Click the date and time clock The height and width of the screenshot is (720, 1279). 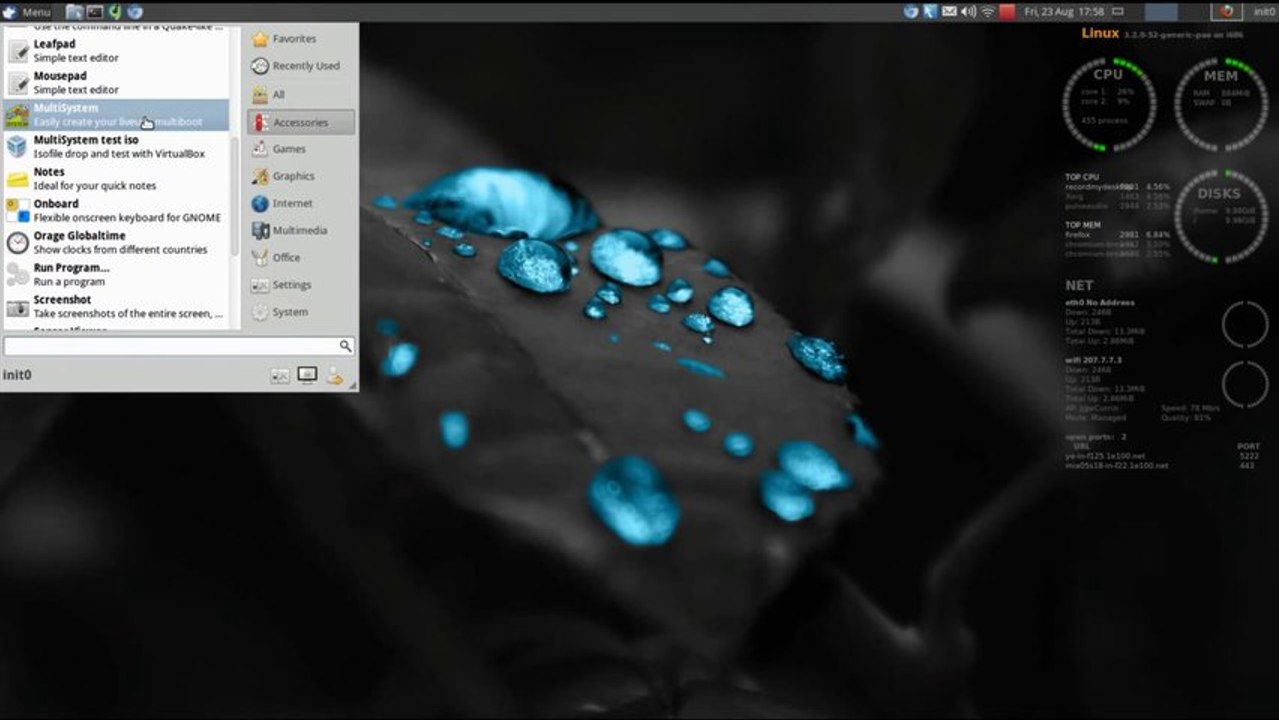(1064, 12)
